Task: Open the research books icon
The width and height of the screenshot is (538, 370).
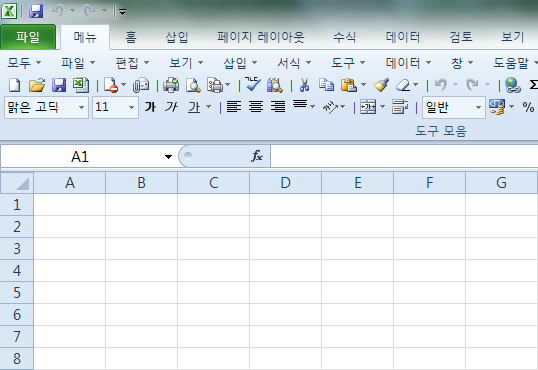Action: point(274,85)
